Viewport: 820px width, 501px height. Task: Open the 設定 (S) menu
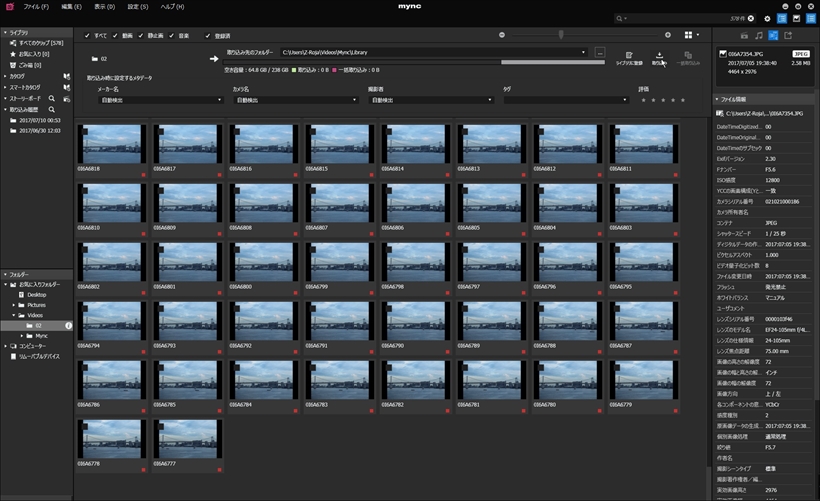pyautogui.click(x=138, y=7)
